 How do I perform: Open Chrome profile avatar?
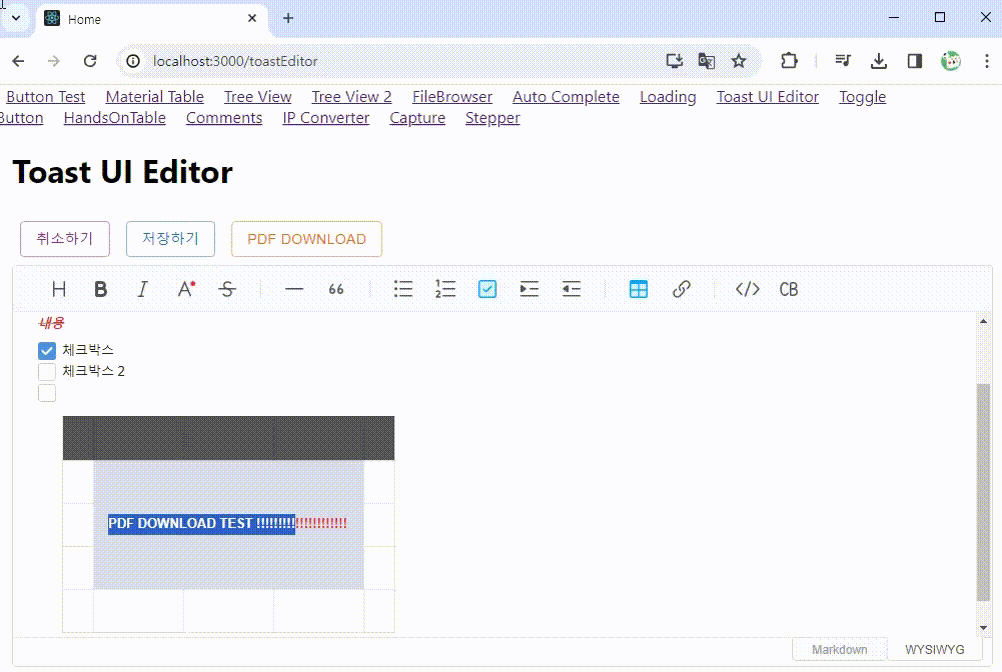tap(951, 61)
